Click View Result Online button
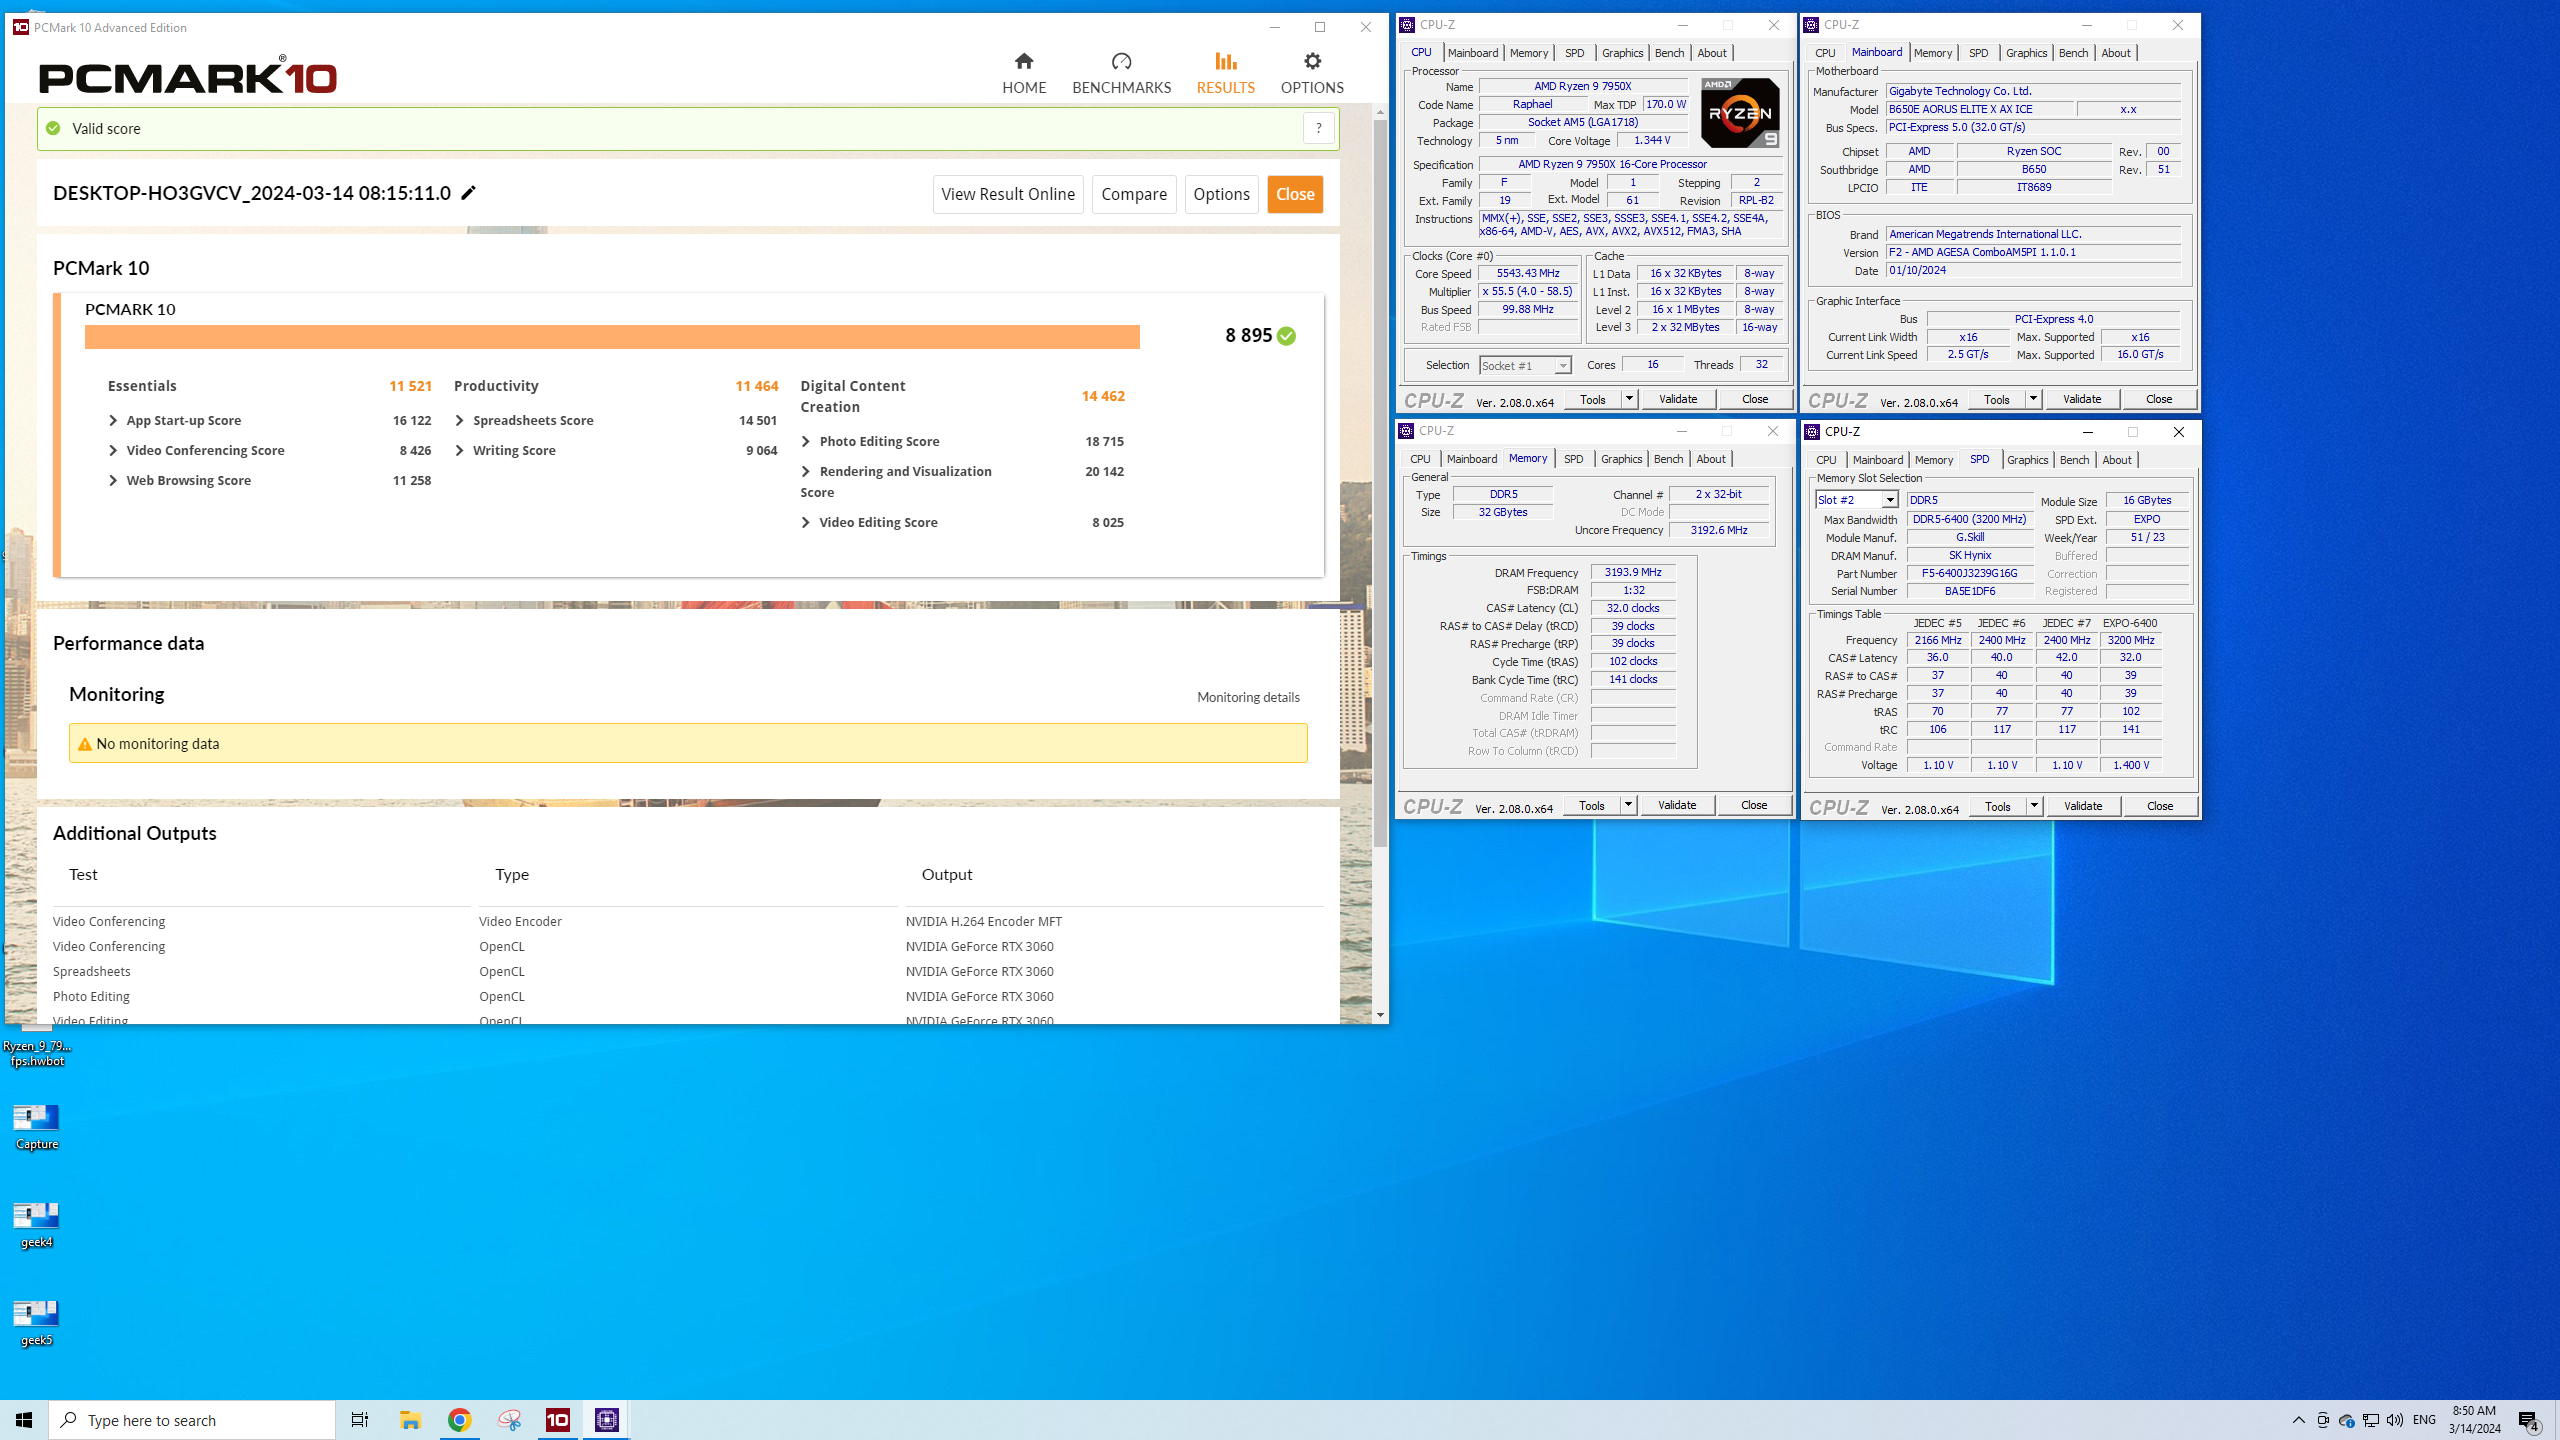 tap(1008, 194)
